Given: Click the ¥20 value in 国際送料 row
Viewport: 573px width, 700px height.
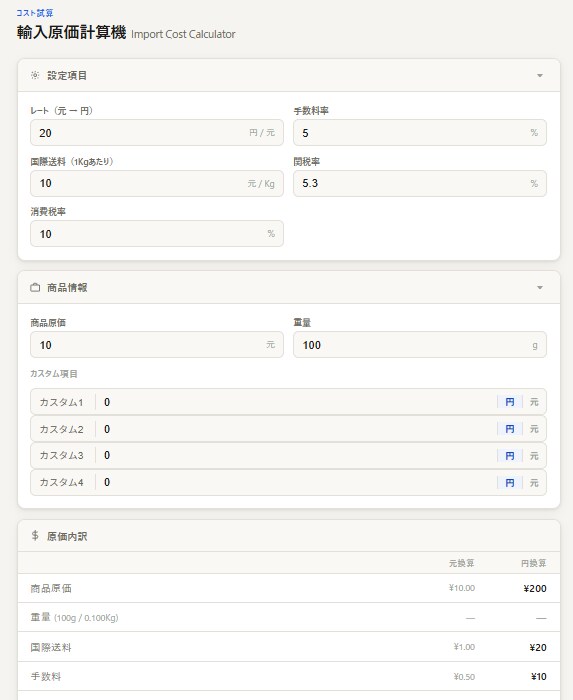Looking at the screenshot, I should [538, 647].
